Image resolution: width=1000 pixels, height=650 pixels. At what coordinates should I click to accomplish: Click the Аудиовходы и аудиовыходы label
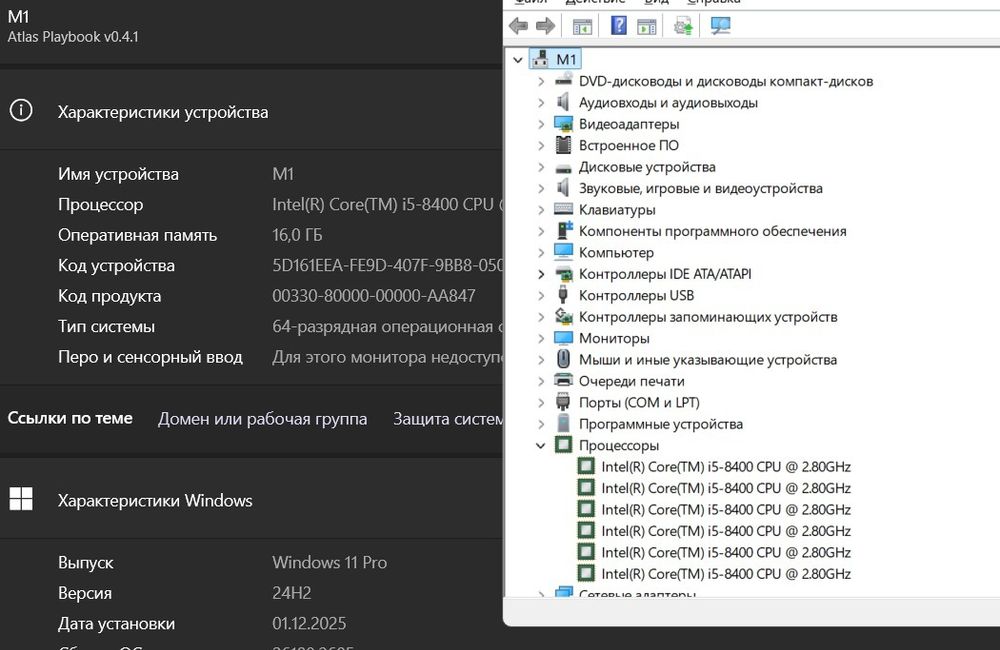click(x=668, y=103)
